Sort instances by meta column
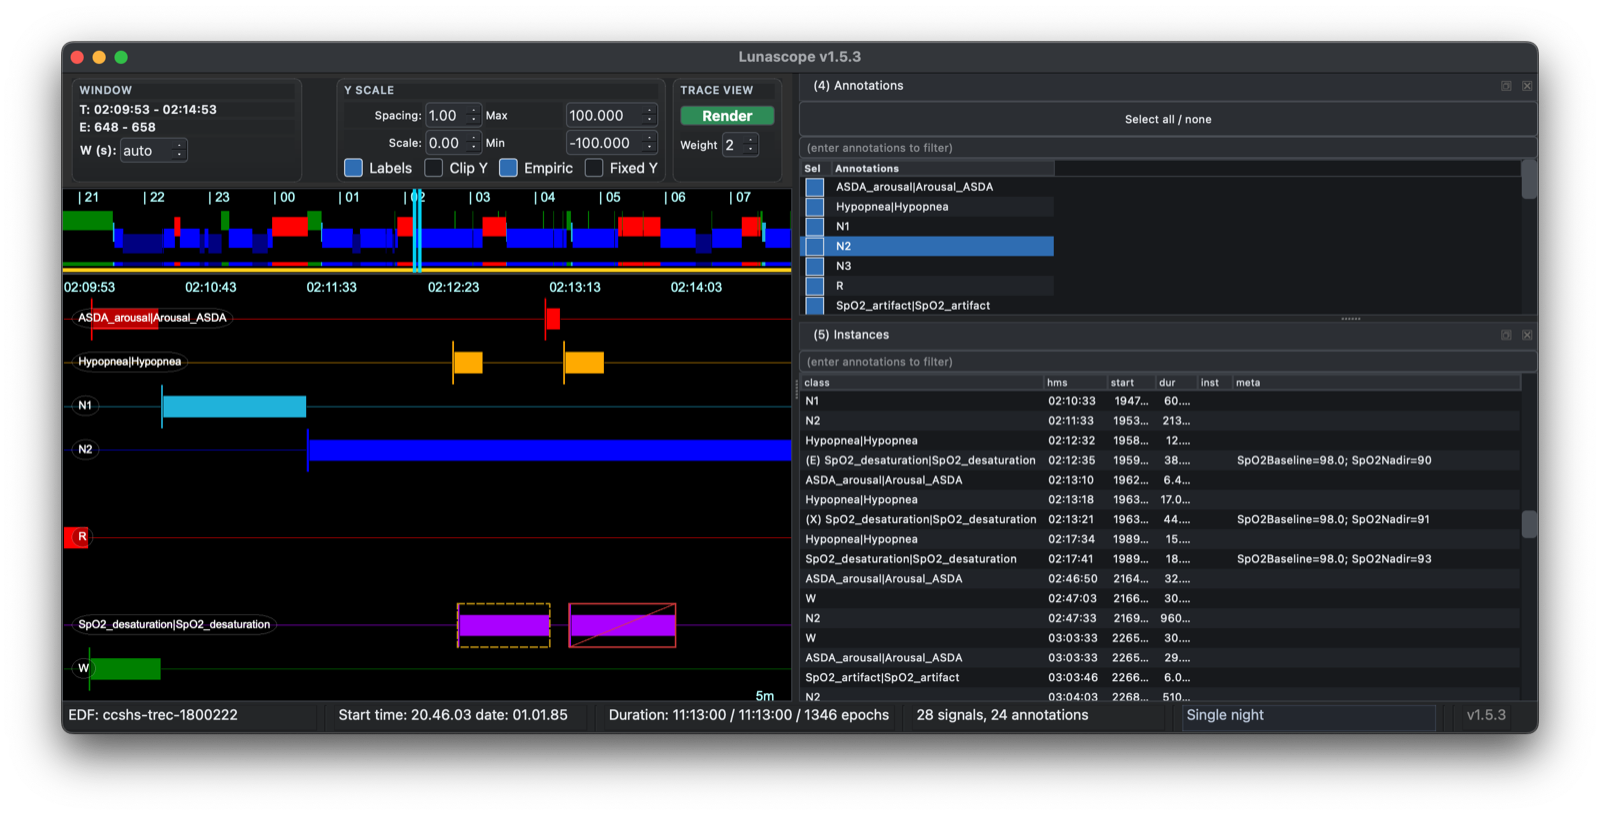 tap(1376, 383)
